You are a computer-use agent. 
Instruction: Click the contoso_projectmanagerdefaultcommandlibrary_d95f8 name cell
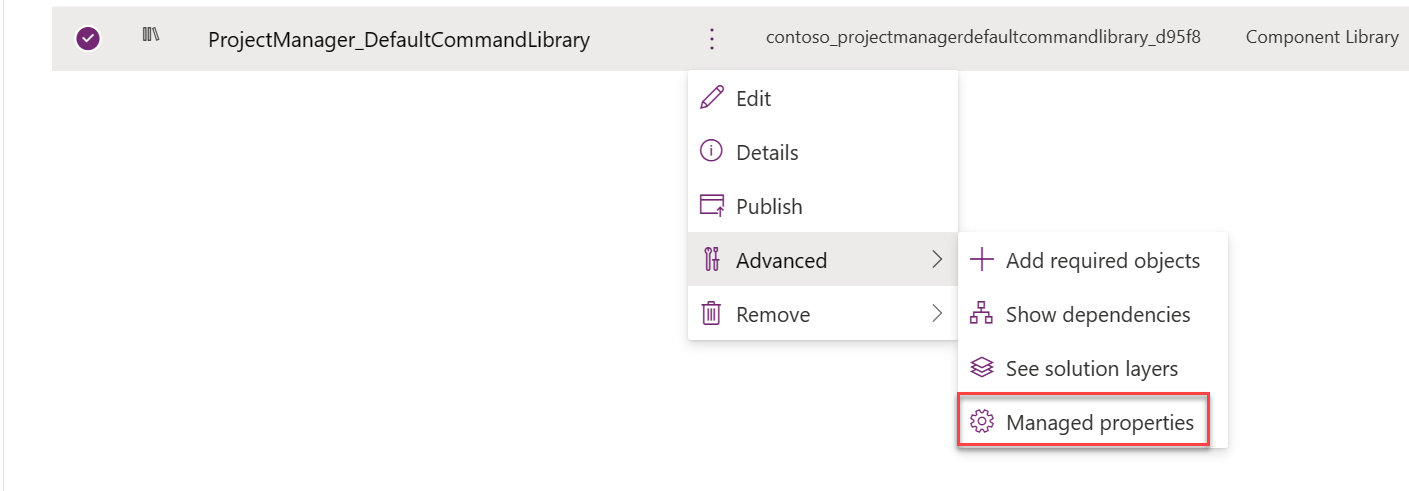coord(983,38)
